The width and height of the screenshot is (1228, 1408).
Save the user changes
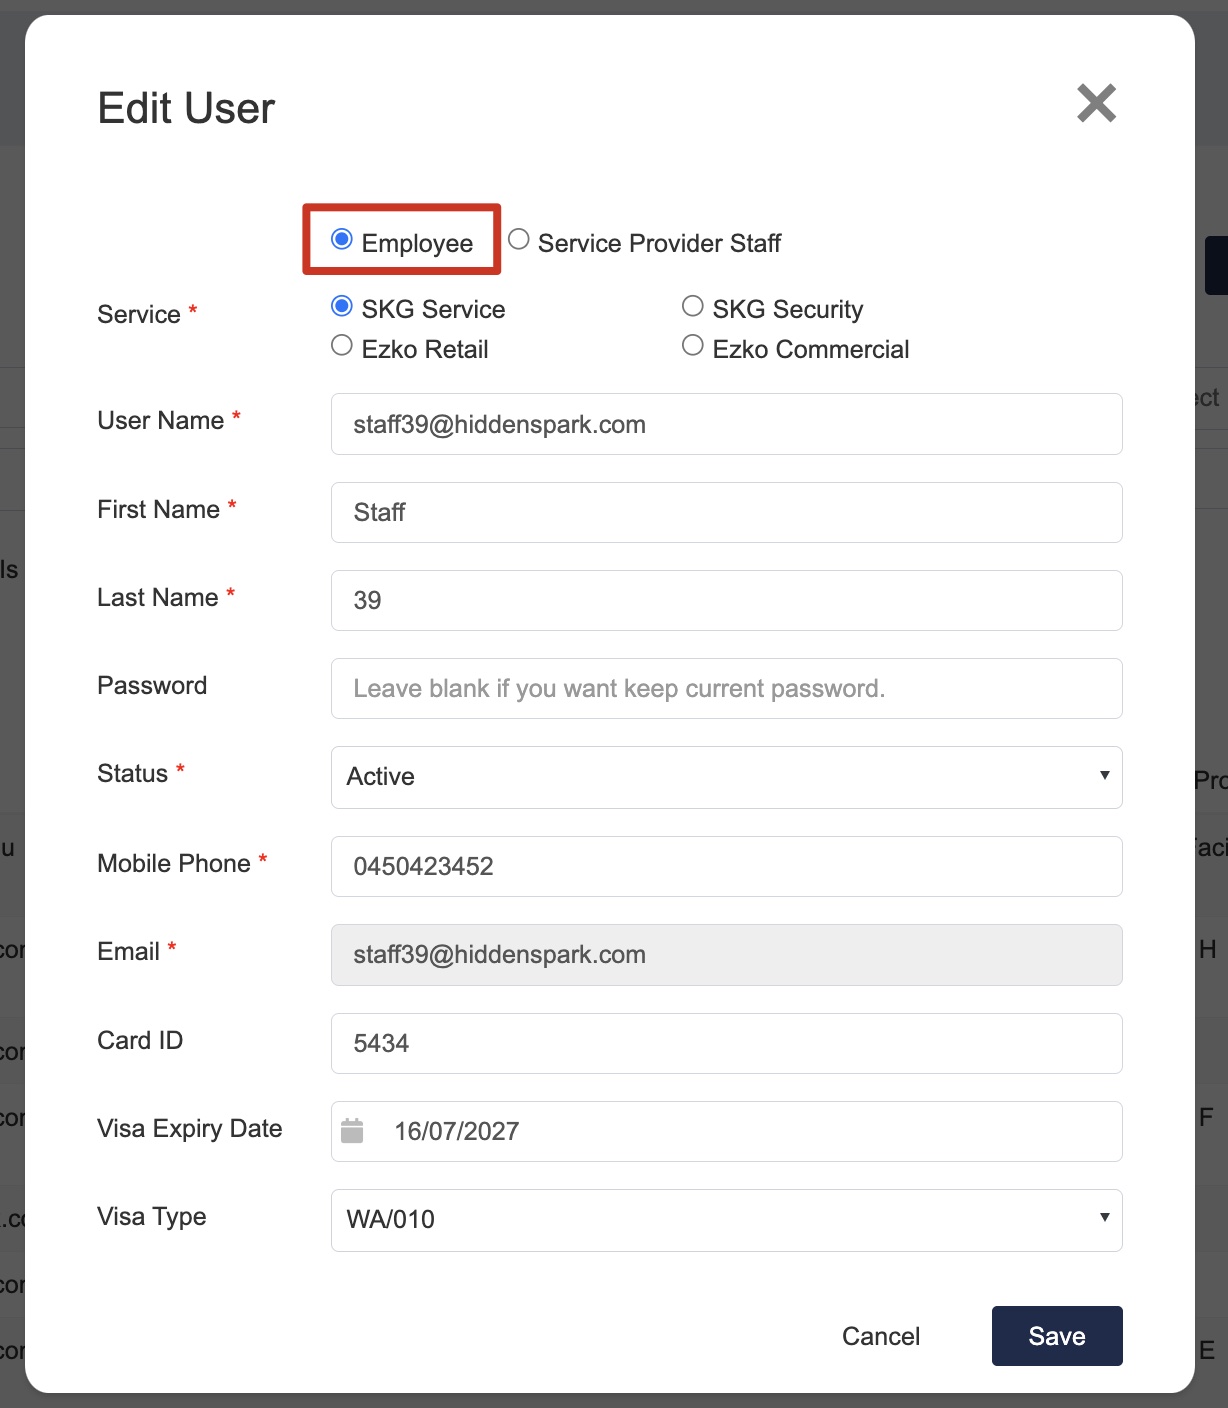point(1057,1336)
